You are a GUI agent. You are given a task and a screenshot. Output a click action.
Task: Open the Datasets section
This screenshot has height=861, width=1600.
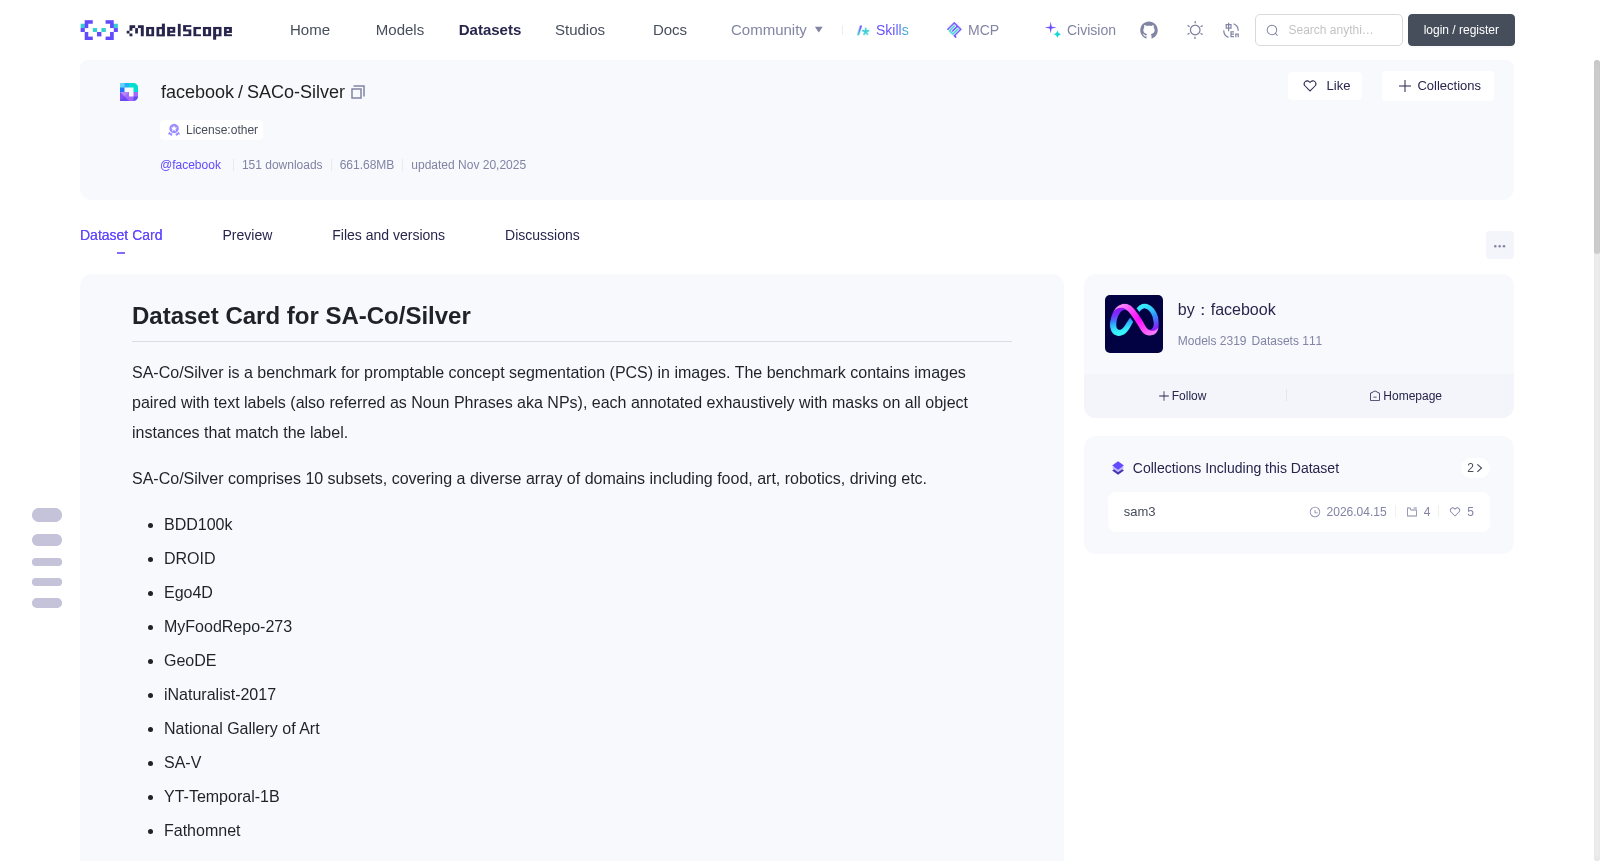[490, 30]
